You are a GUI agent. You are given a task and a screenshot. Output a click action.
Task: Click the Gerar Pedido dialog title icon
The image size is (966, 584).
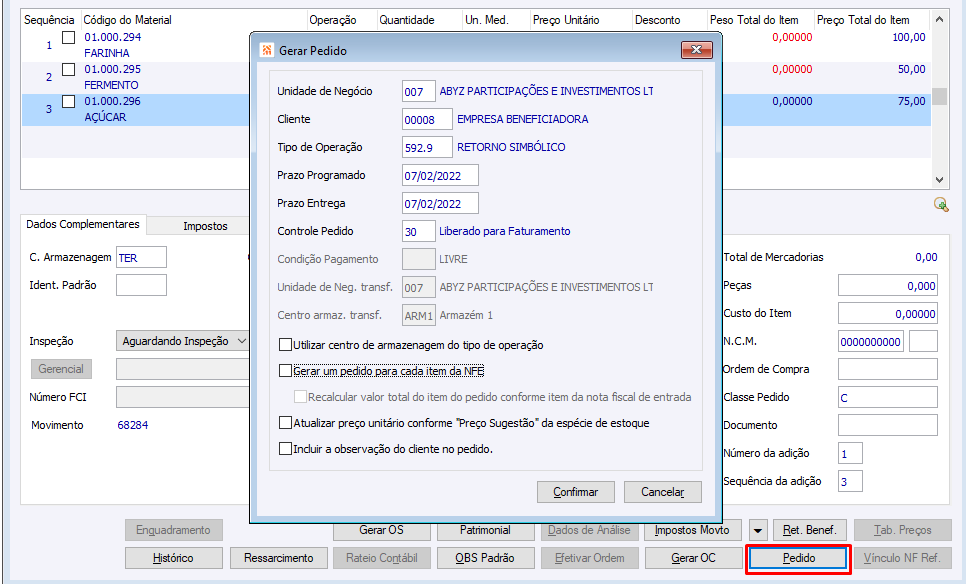tap(267, 51)
